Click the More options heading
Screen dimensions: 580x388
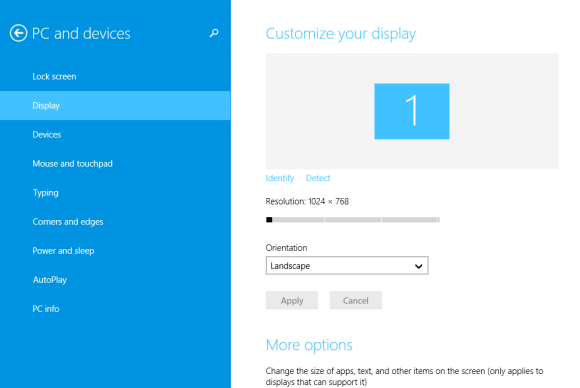click(x=309, y=345)
